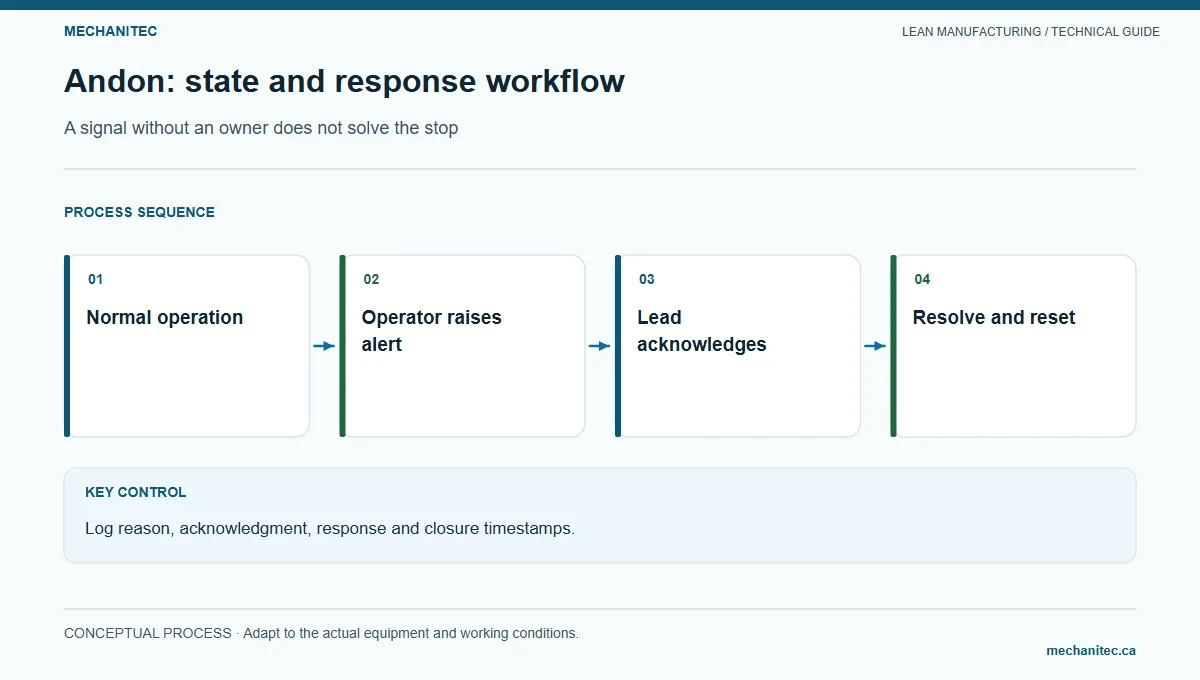
Task: Click the 'KEY CONTROL' heading
Action: coord(135,492)
